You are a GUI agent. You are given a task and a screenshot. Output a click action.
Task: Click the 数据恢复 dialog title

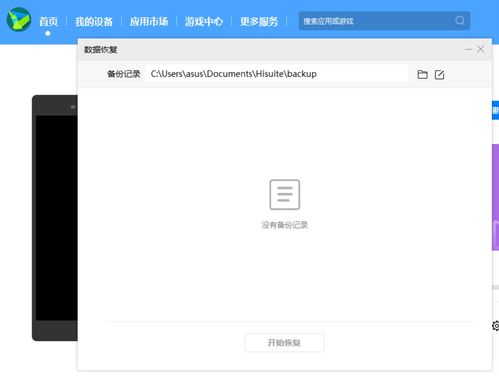100,50
